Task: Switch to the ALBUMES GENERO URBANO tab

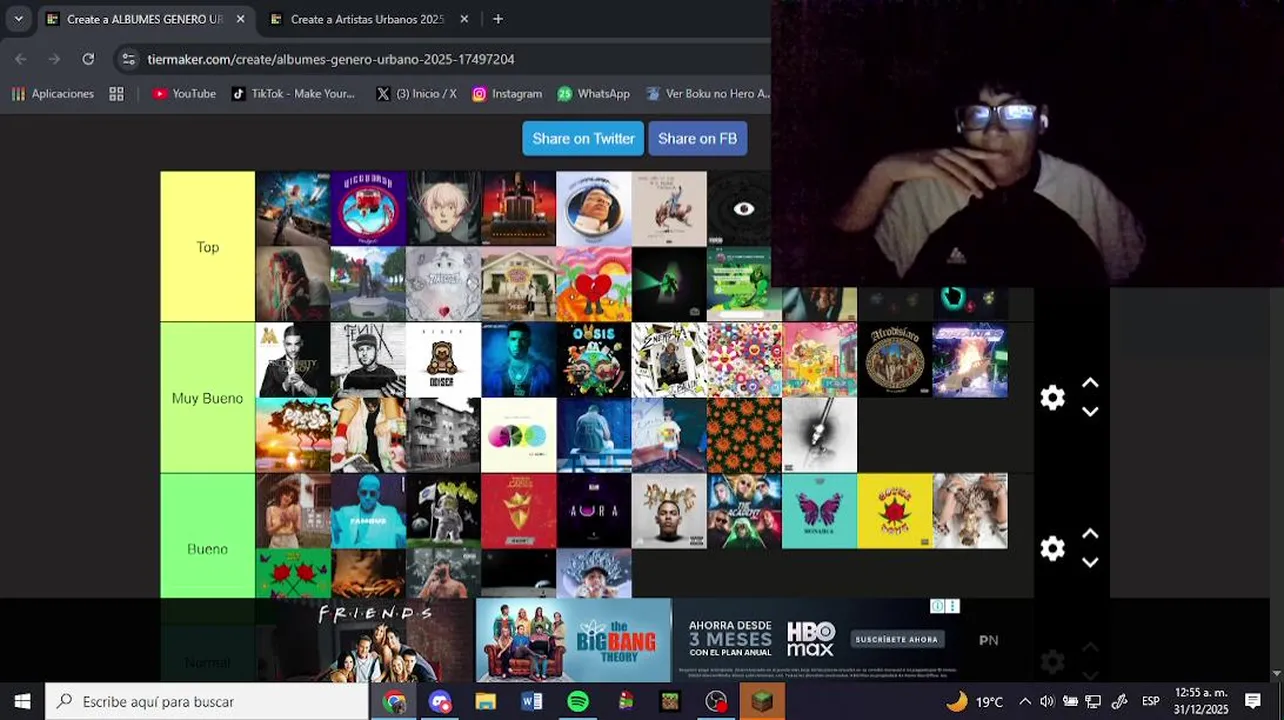Action: click(147, 19)
